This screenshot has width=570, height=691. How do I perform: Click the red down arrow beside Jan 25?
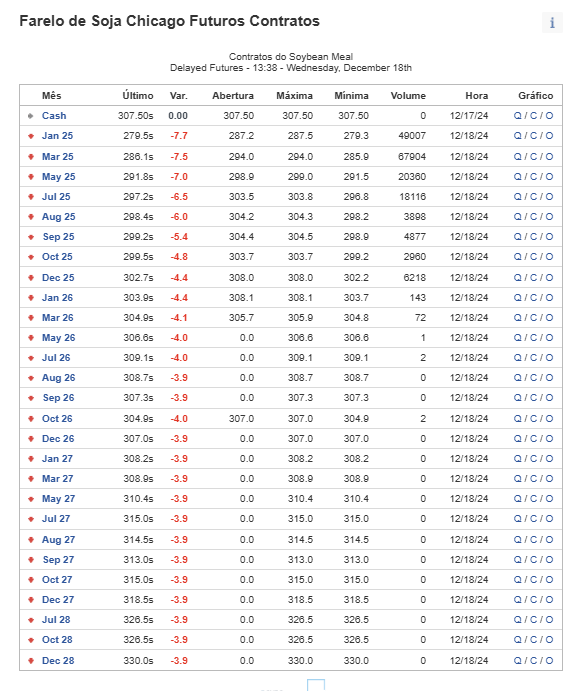click(x=31, y=136)
